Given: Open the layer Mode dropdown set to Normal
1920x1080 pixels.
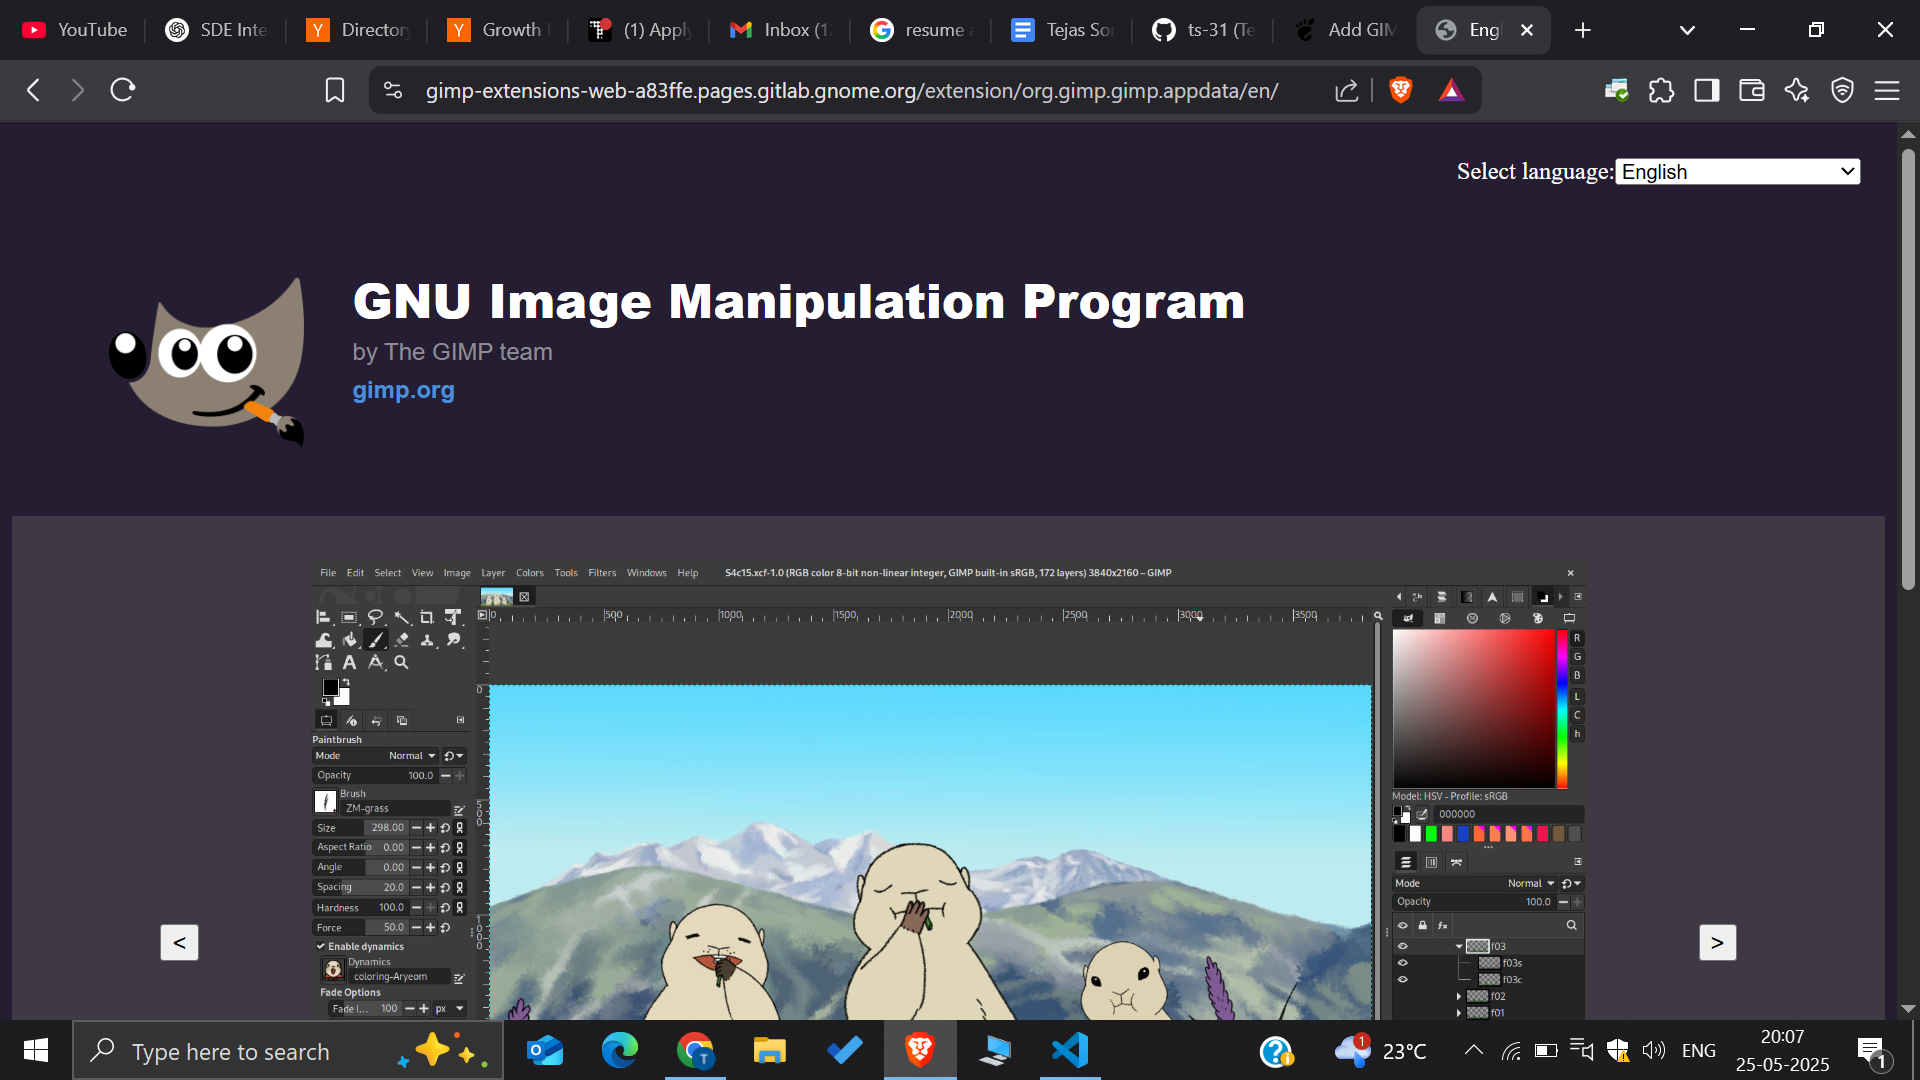Looking at the screenshot, I should [1532, 883].
